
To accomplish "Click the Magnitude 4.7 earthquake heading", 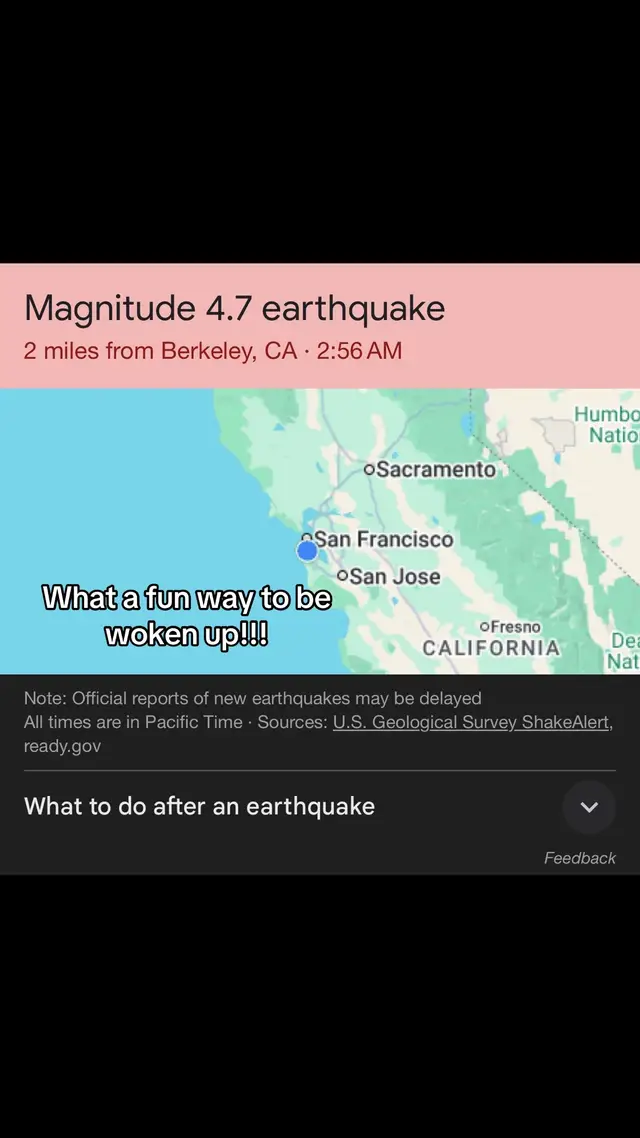I will tap(235, 308).
